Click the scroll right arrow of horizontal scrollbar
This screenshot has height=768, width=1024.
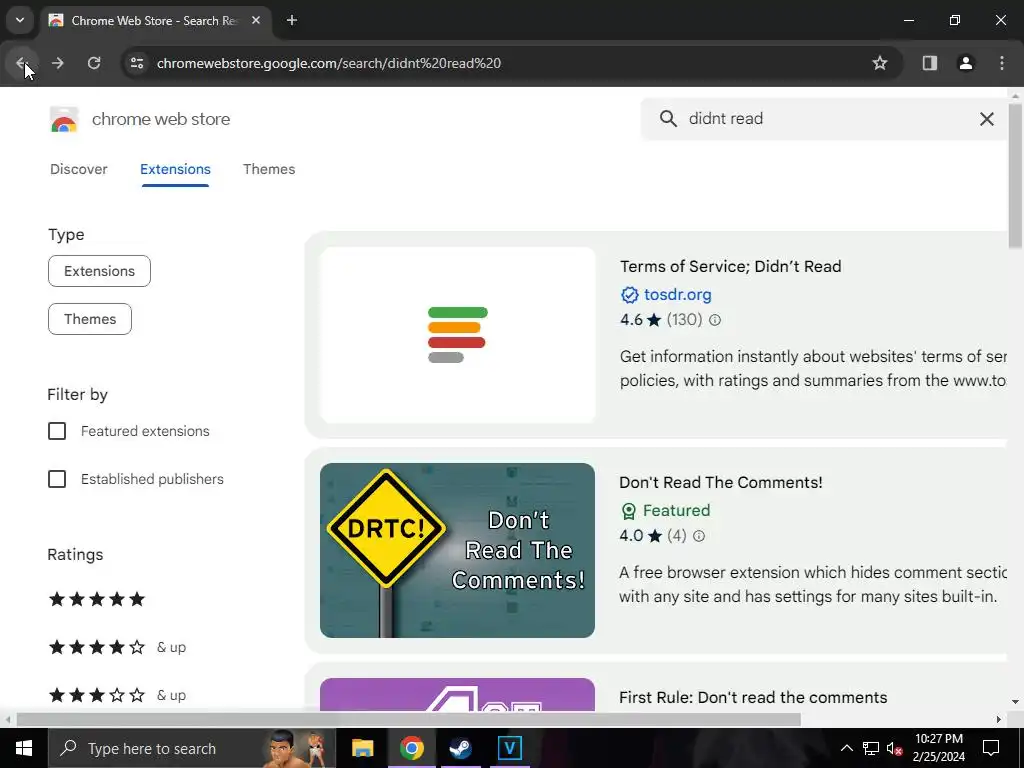[999, 719]
